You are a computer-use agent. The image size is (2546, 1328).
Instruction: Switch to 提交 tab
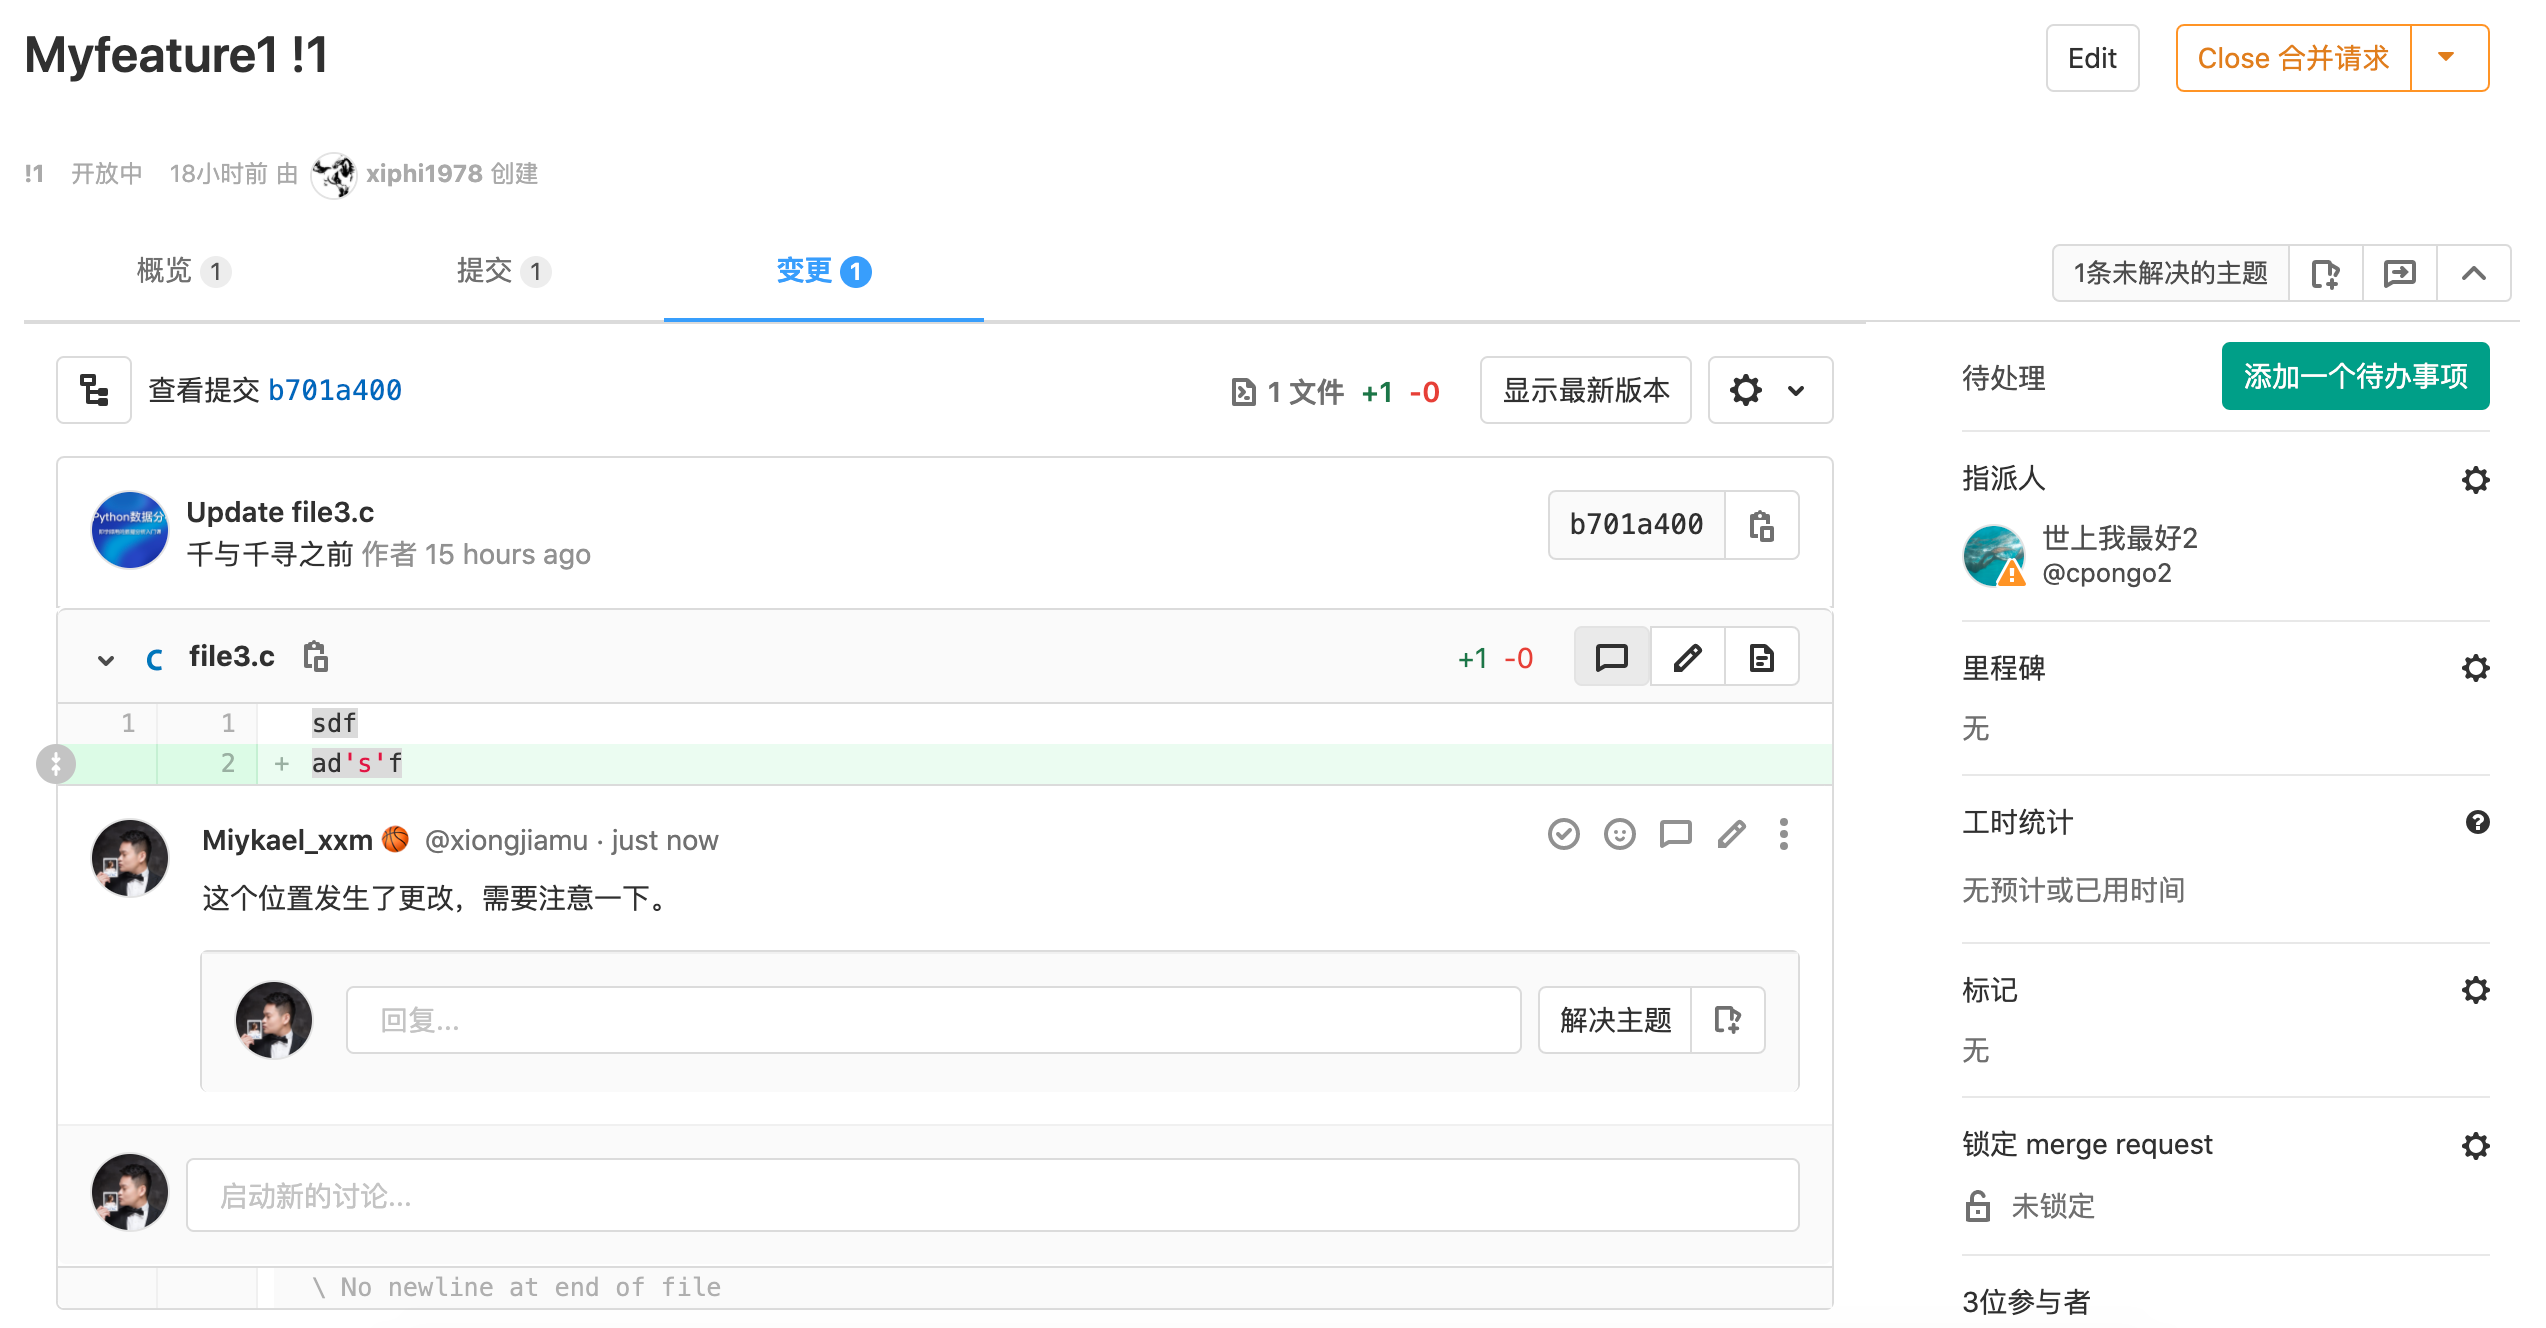point(503,271)
